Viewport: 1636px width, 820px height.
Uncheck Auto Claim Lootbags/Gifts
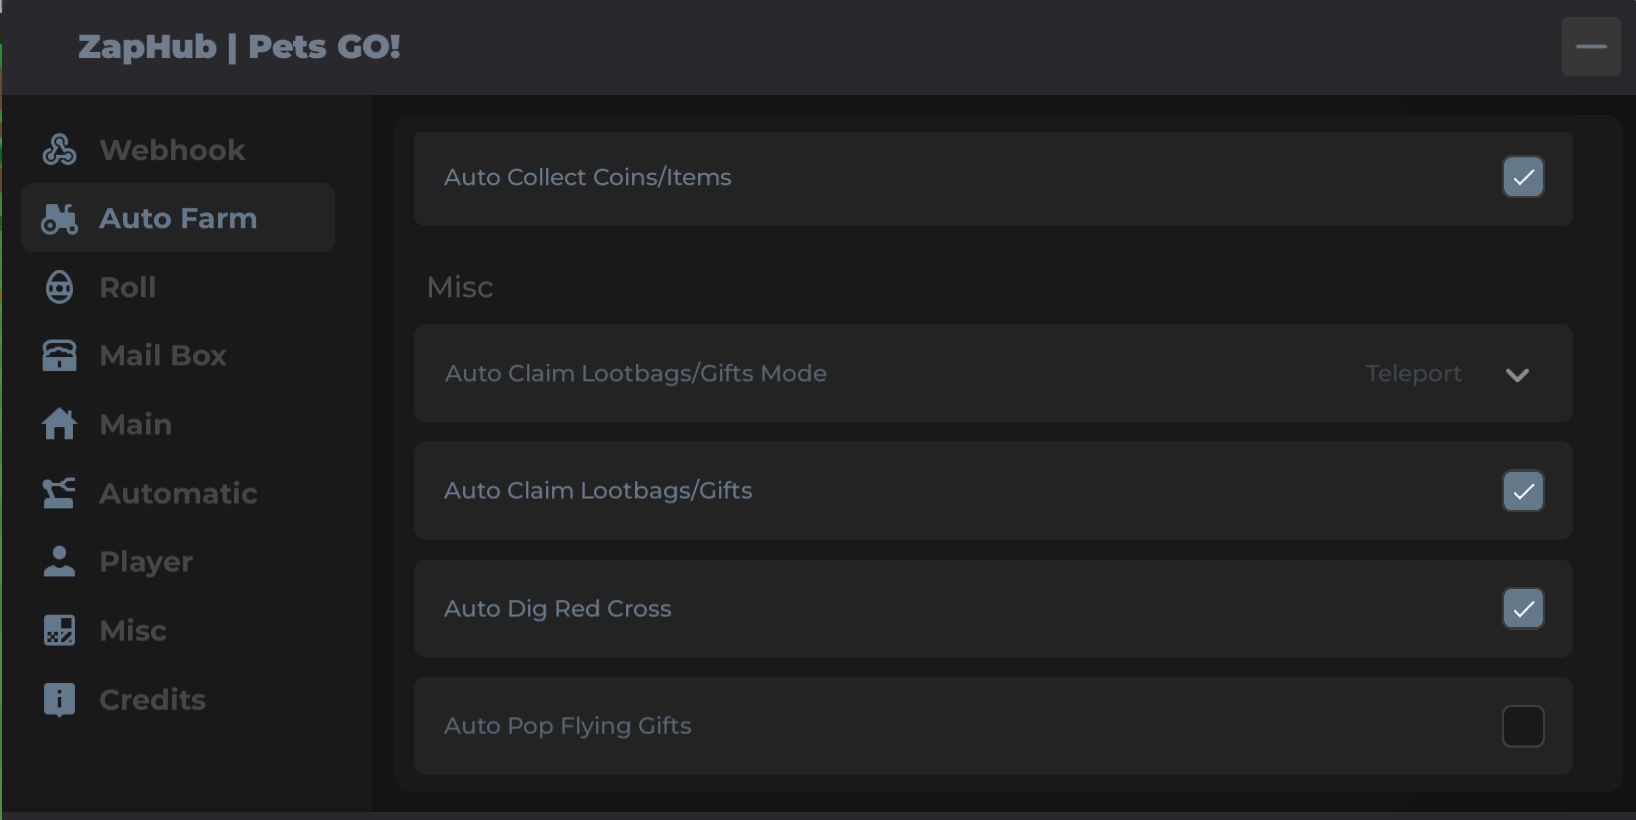(1522, 491)
